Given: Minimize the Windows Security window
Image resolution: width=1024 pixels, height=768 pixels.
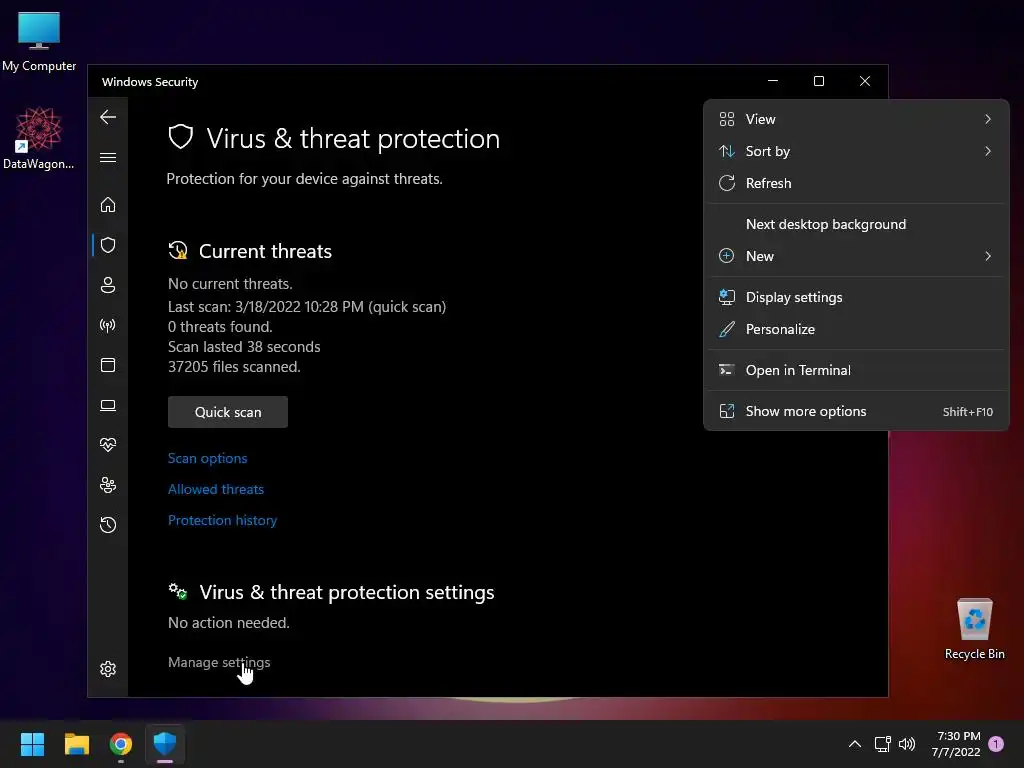Looking at the screenshot, I should click(773, 81).
